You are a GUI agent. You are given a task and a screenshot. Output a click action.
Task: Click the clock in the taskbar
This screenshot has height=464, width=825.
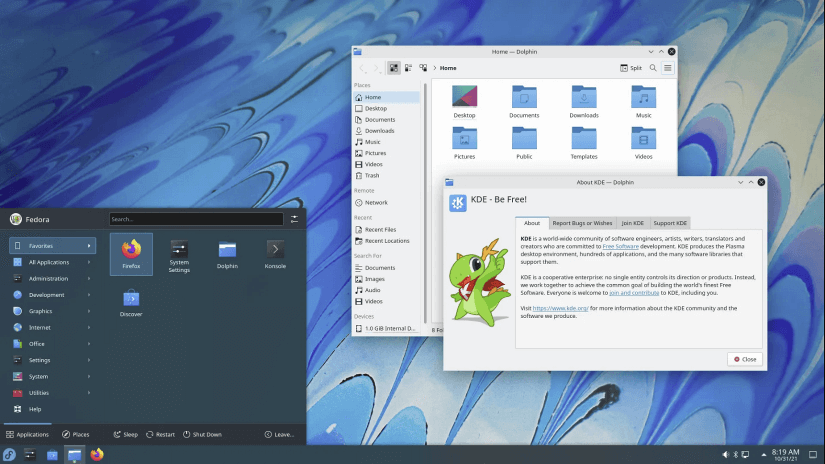786,455
